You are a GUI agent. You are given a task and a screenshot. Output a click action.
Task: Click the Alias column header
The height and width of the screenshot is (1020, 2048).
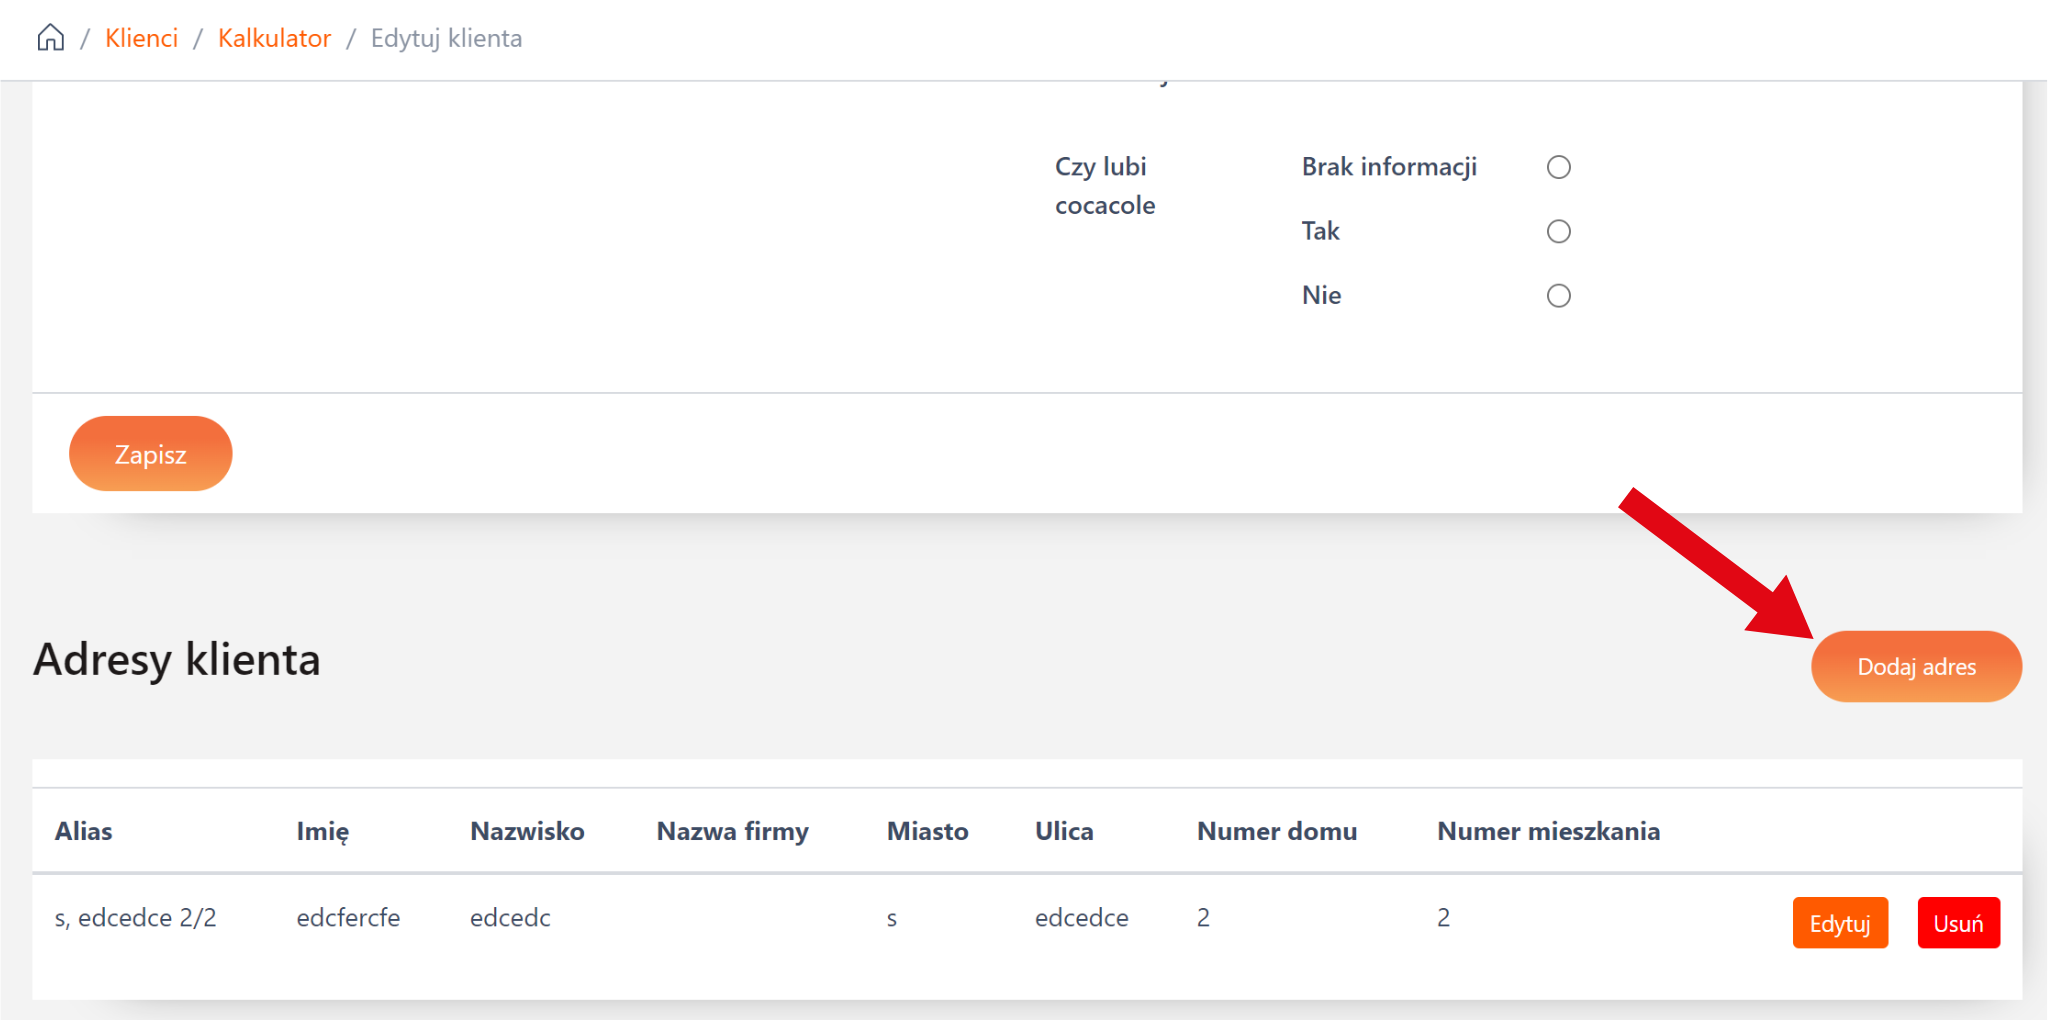(84, 831)
